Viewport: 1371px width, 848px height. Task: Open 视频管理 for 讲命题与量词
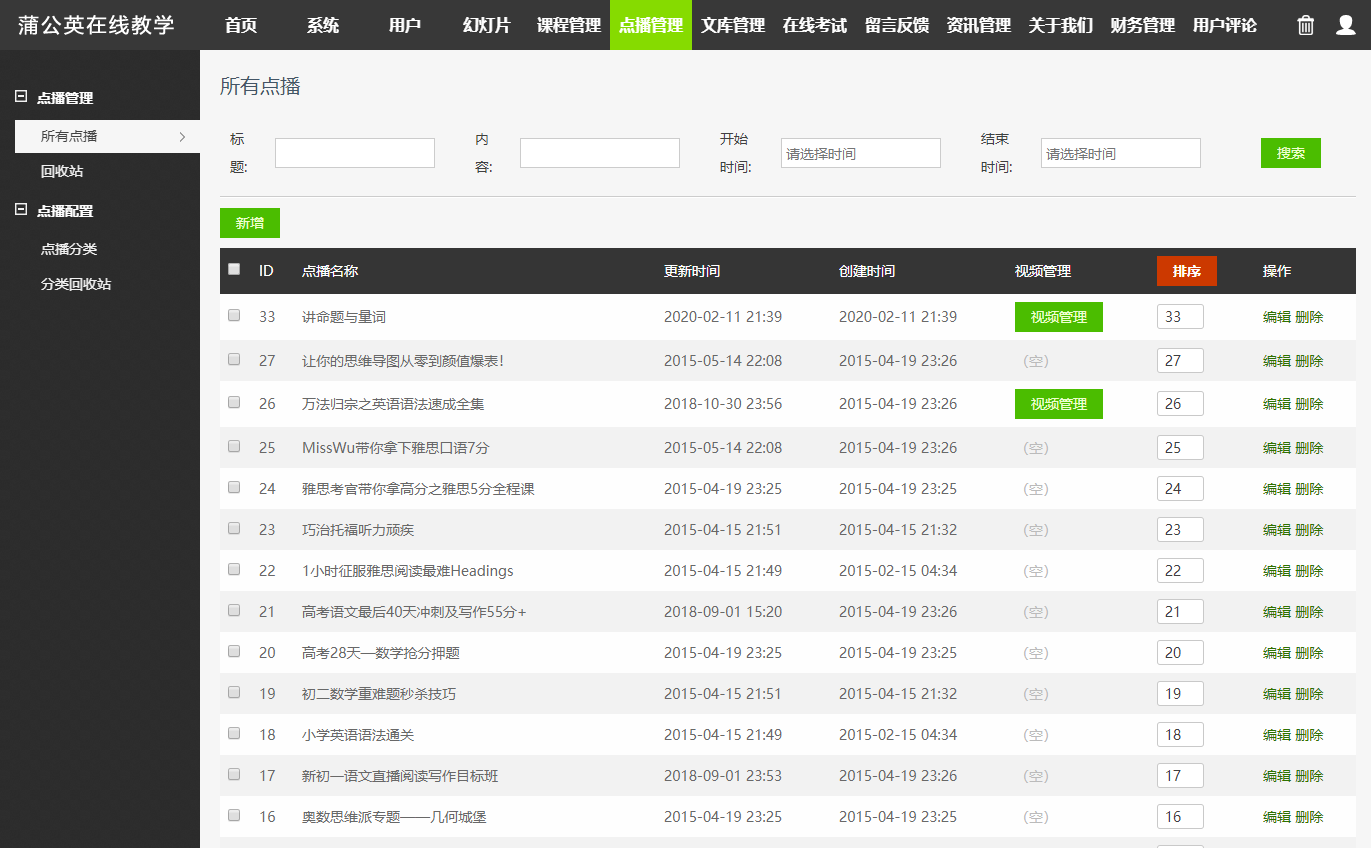1058,317
